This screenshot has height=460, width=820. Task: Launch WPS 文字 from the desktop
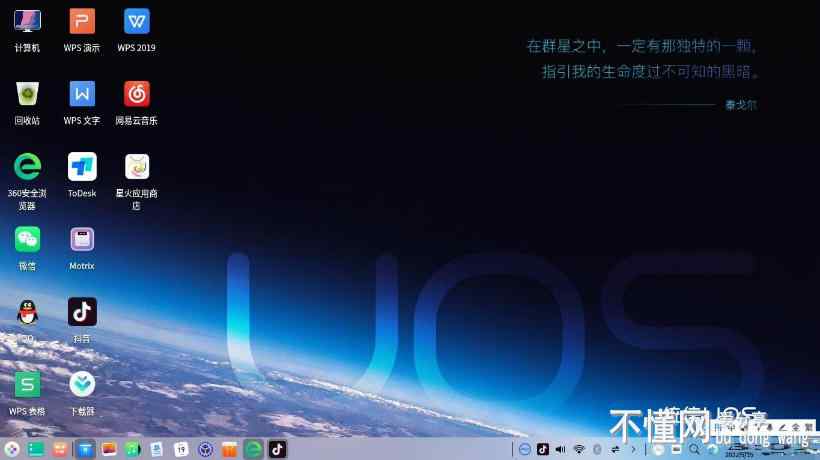point(82,94)
